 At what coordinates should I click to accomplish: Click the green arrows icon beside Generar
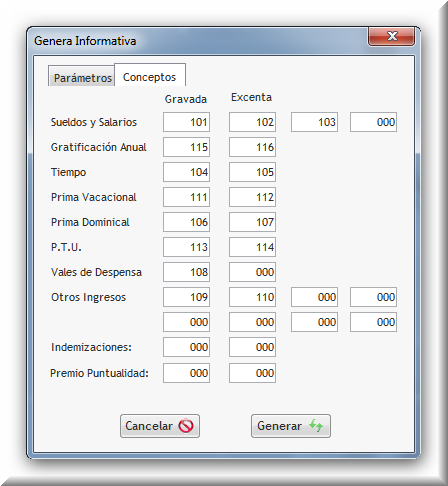click(316, 425)
